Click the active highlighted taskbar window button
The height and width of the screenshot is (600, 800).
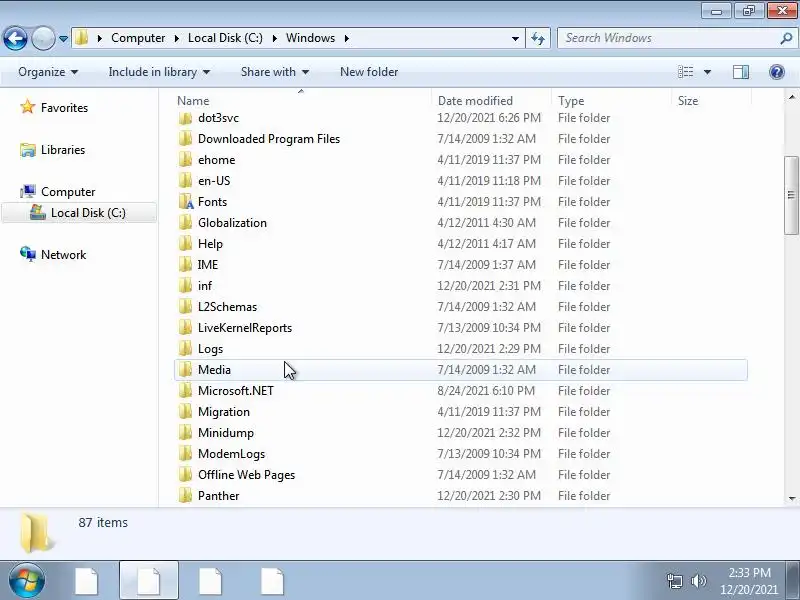[x=149, y=581]
